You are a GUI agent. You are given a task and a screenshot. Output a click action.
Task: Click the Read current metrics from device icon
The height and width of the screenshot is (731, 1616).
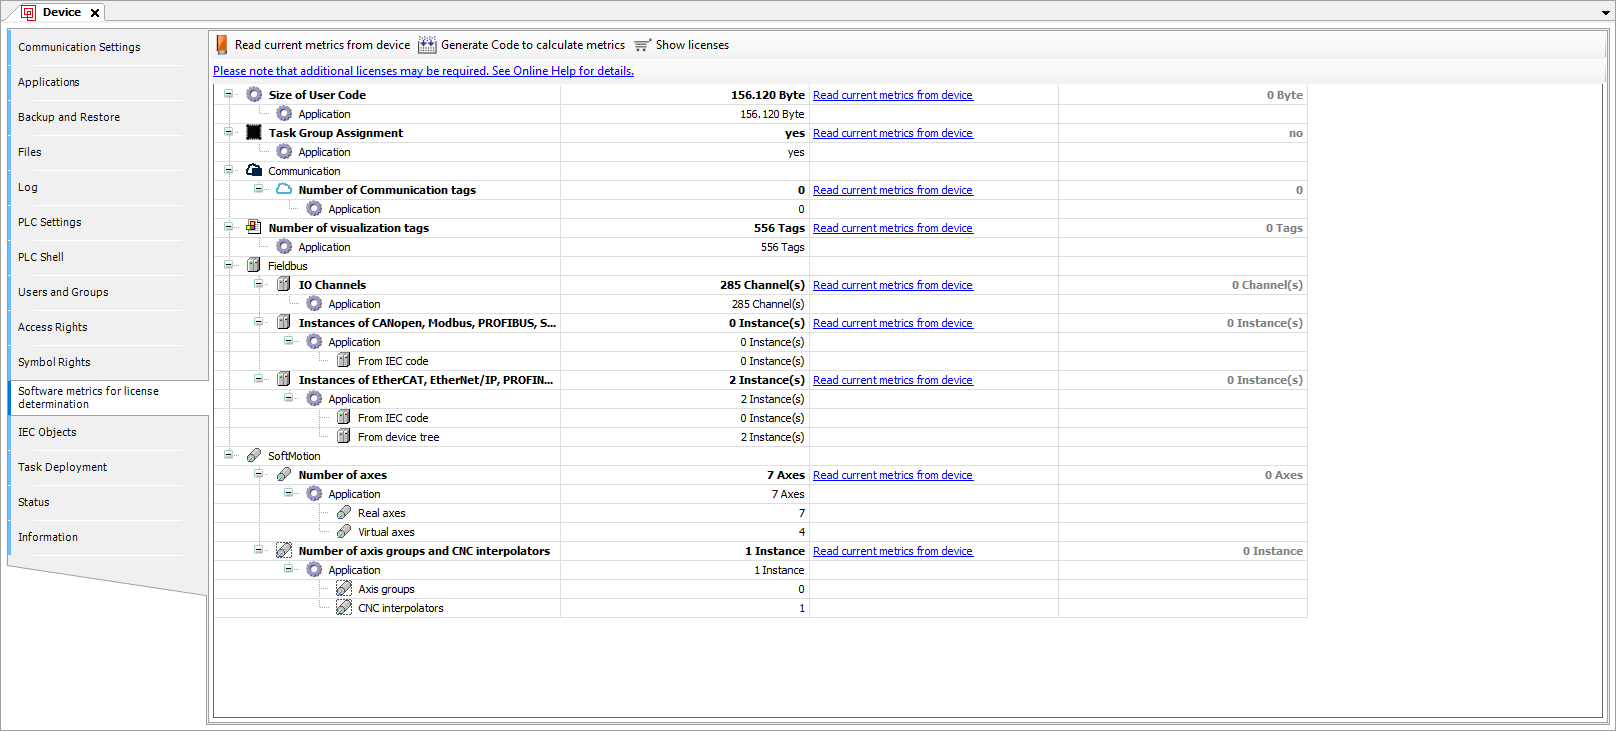pos(222,45)
